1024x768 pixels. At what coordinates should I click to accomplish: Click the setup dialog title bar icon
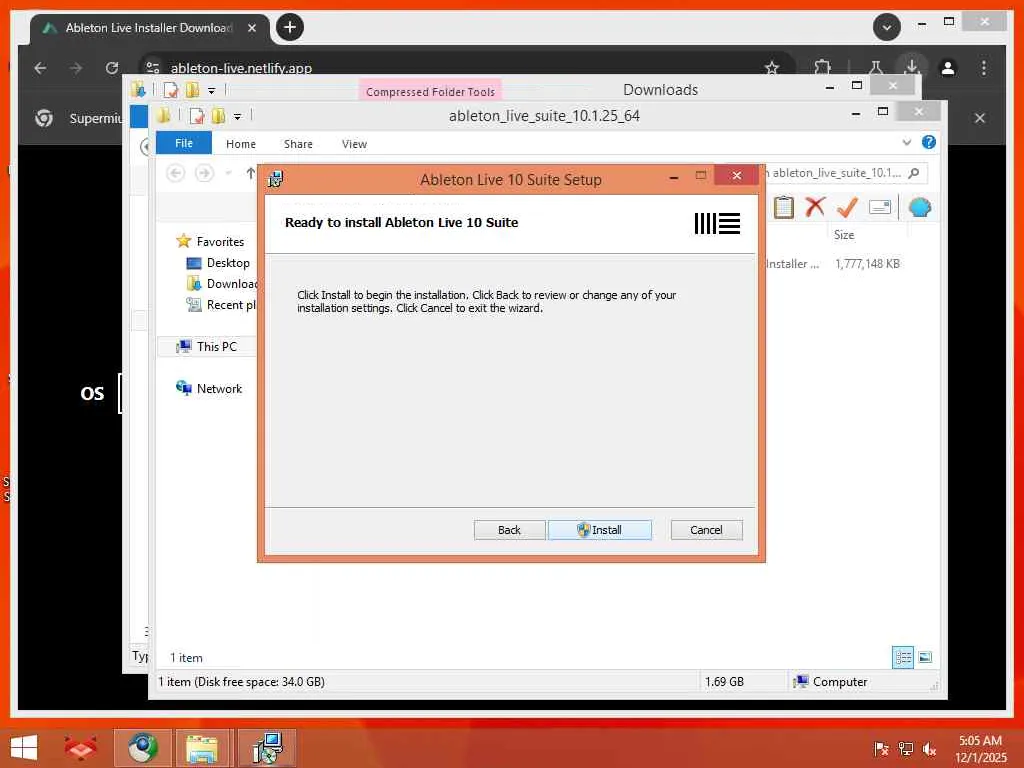(x=276, y=179)
